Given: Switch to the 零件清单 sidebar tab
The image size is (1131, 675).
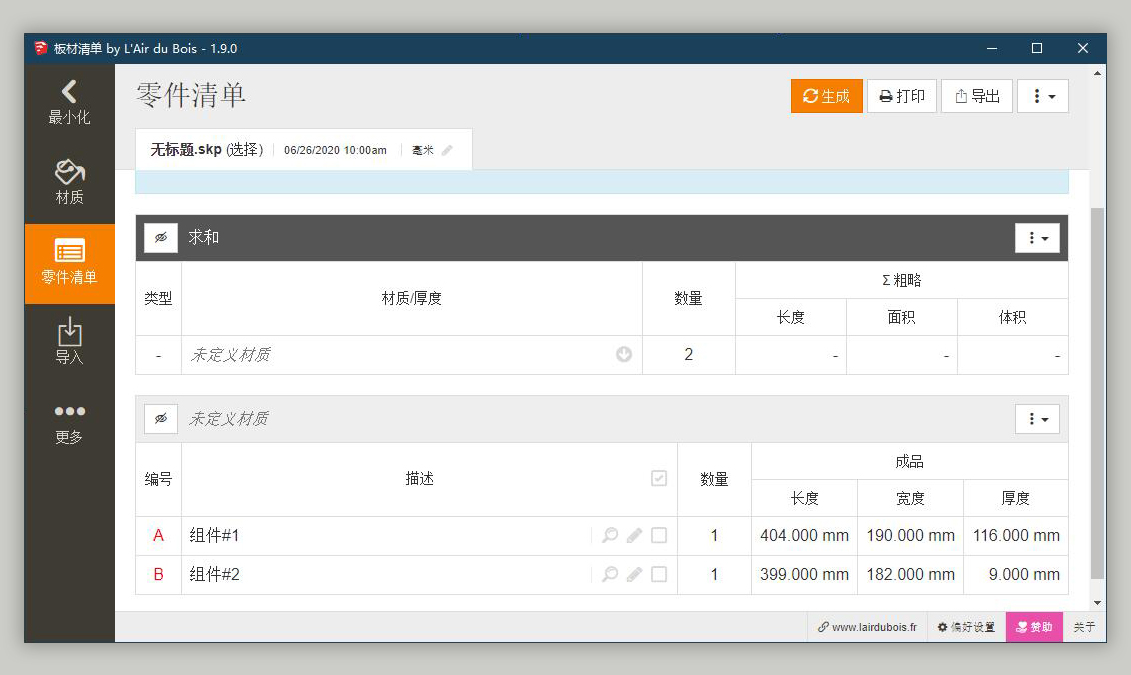Looking at the screenshot, I should click(x=69, y=262).
